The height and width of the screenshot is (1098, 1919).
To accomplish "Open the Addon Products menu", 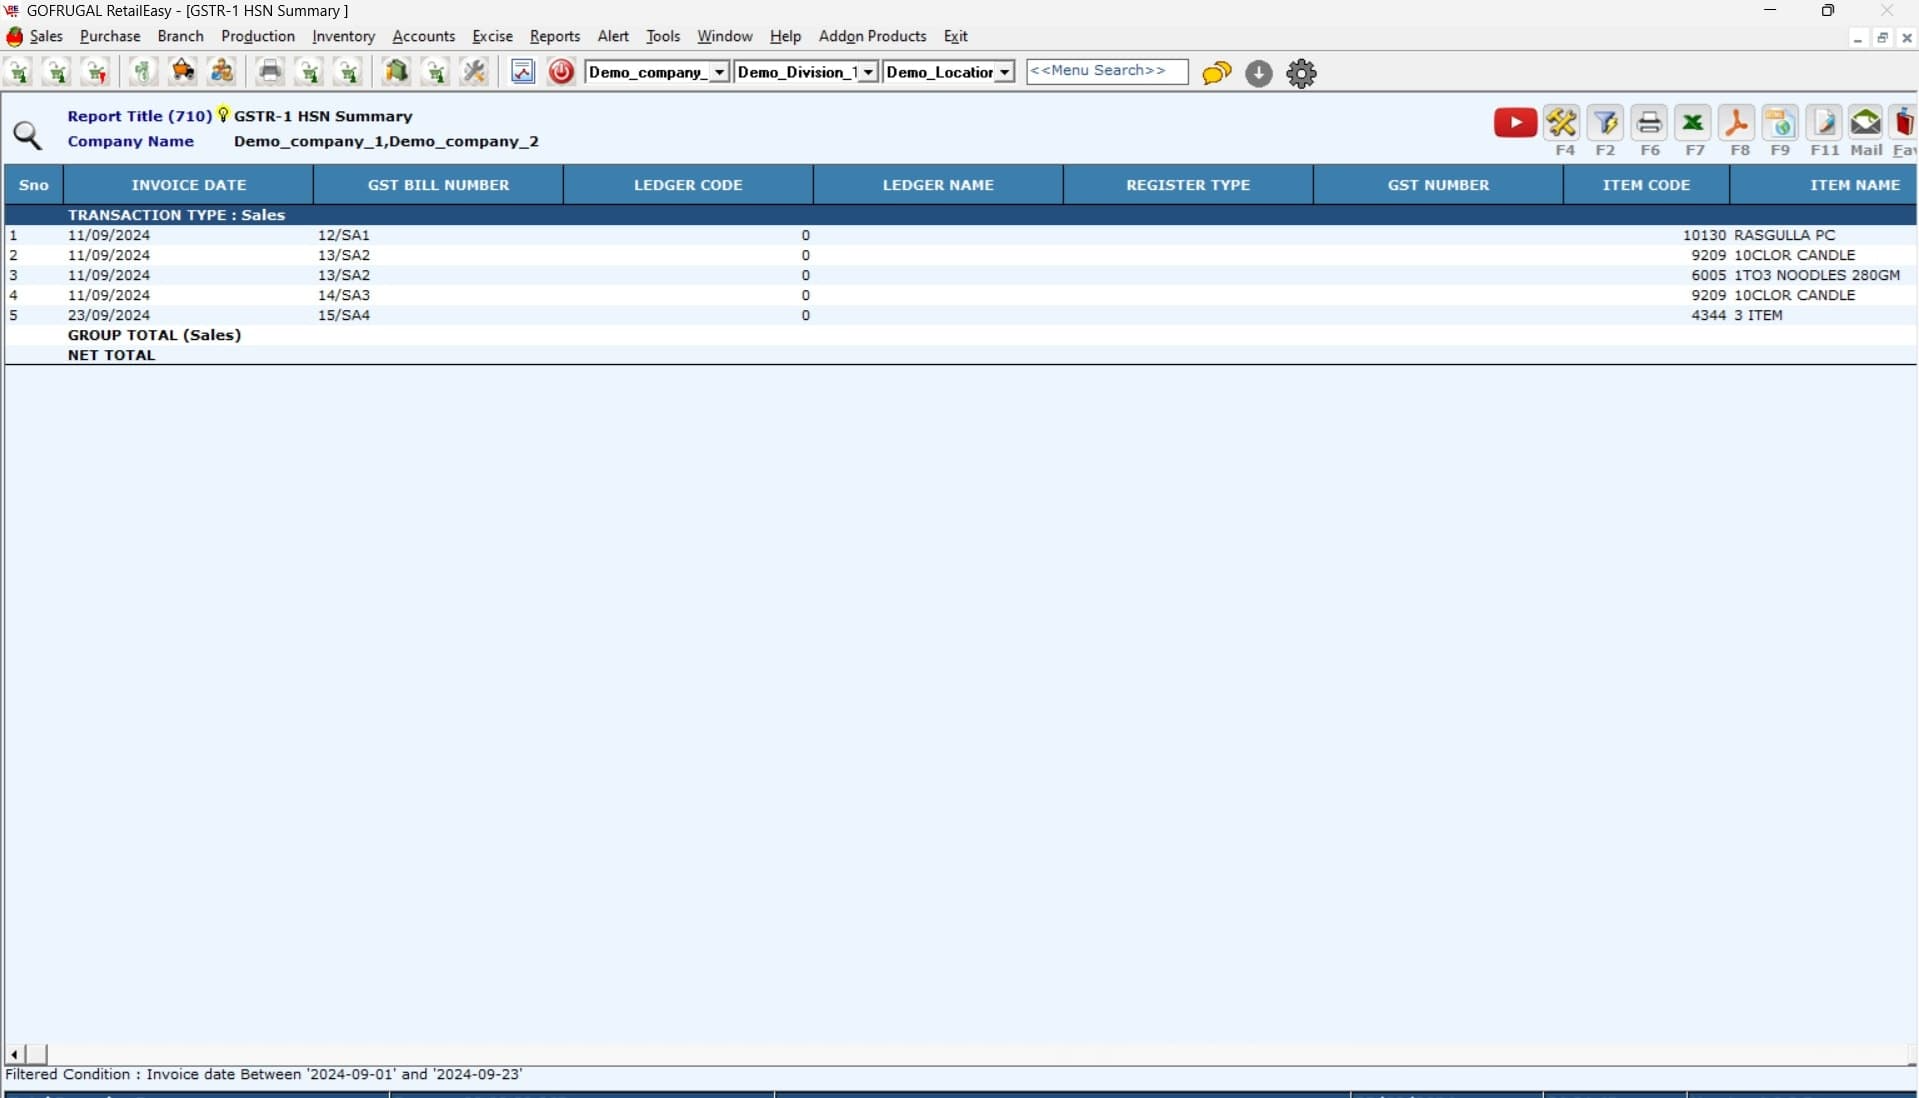I will coord(872,36).
